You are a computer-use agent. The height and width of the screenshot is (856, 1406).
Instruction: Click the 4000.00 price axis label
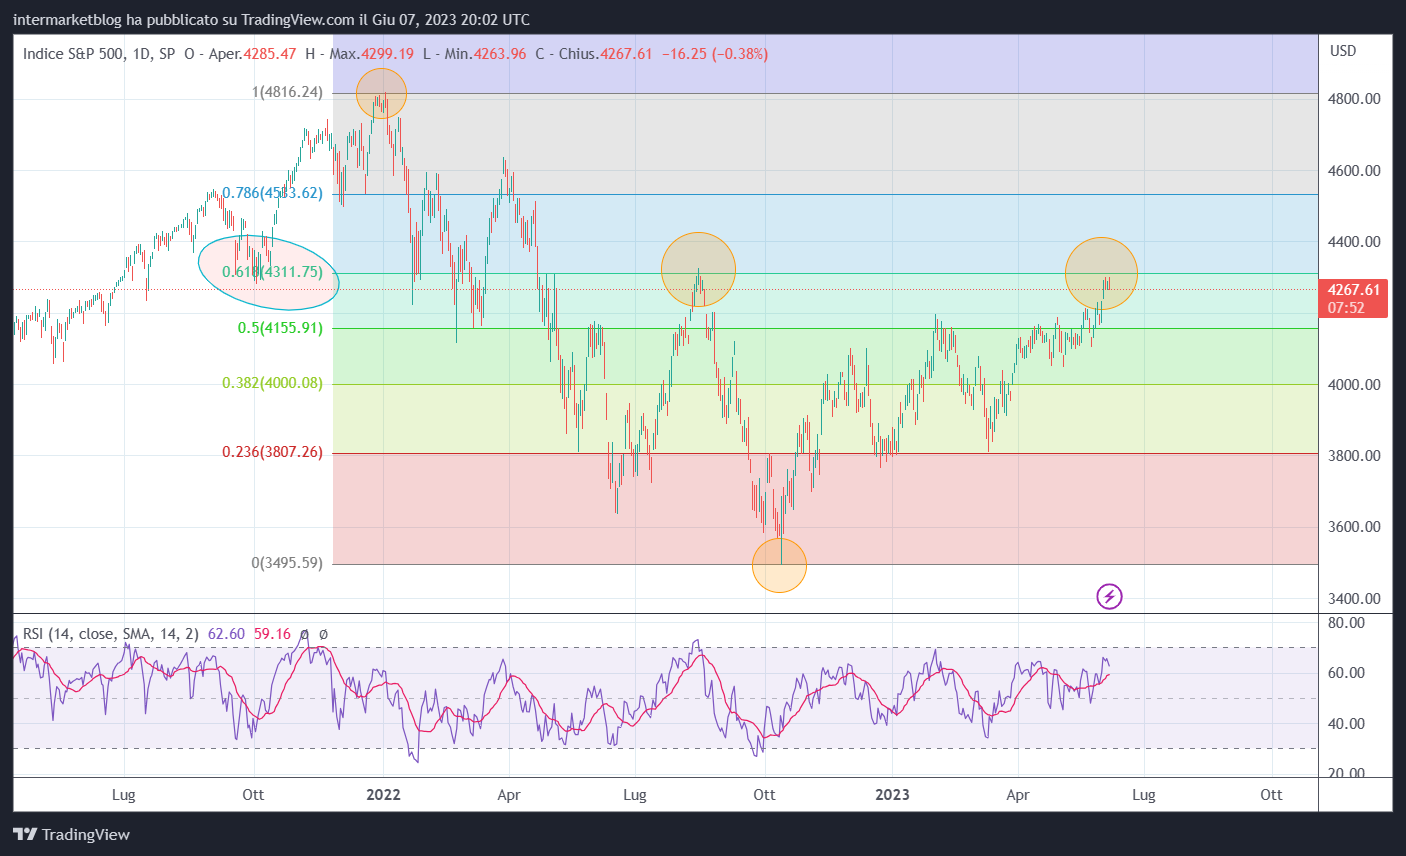pos(1354,385)
